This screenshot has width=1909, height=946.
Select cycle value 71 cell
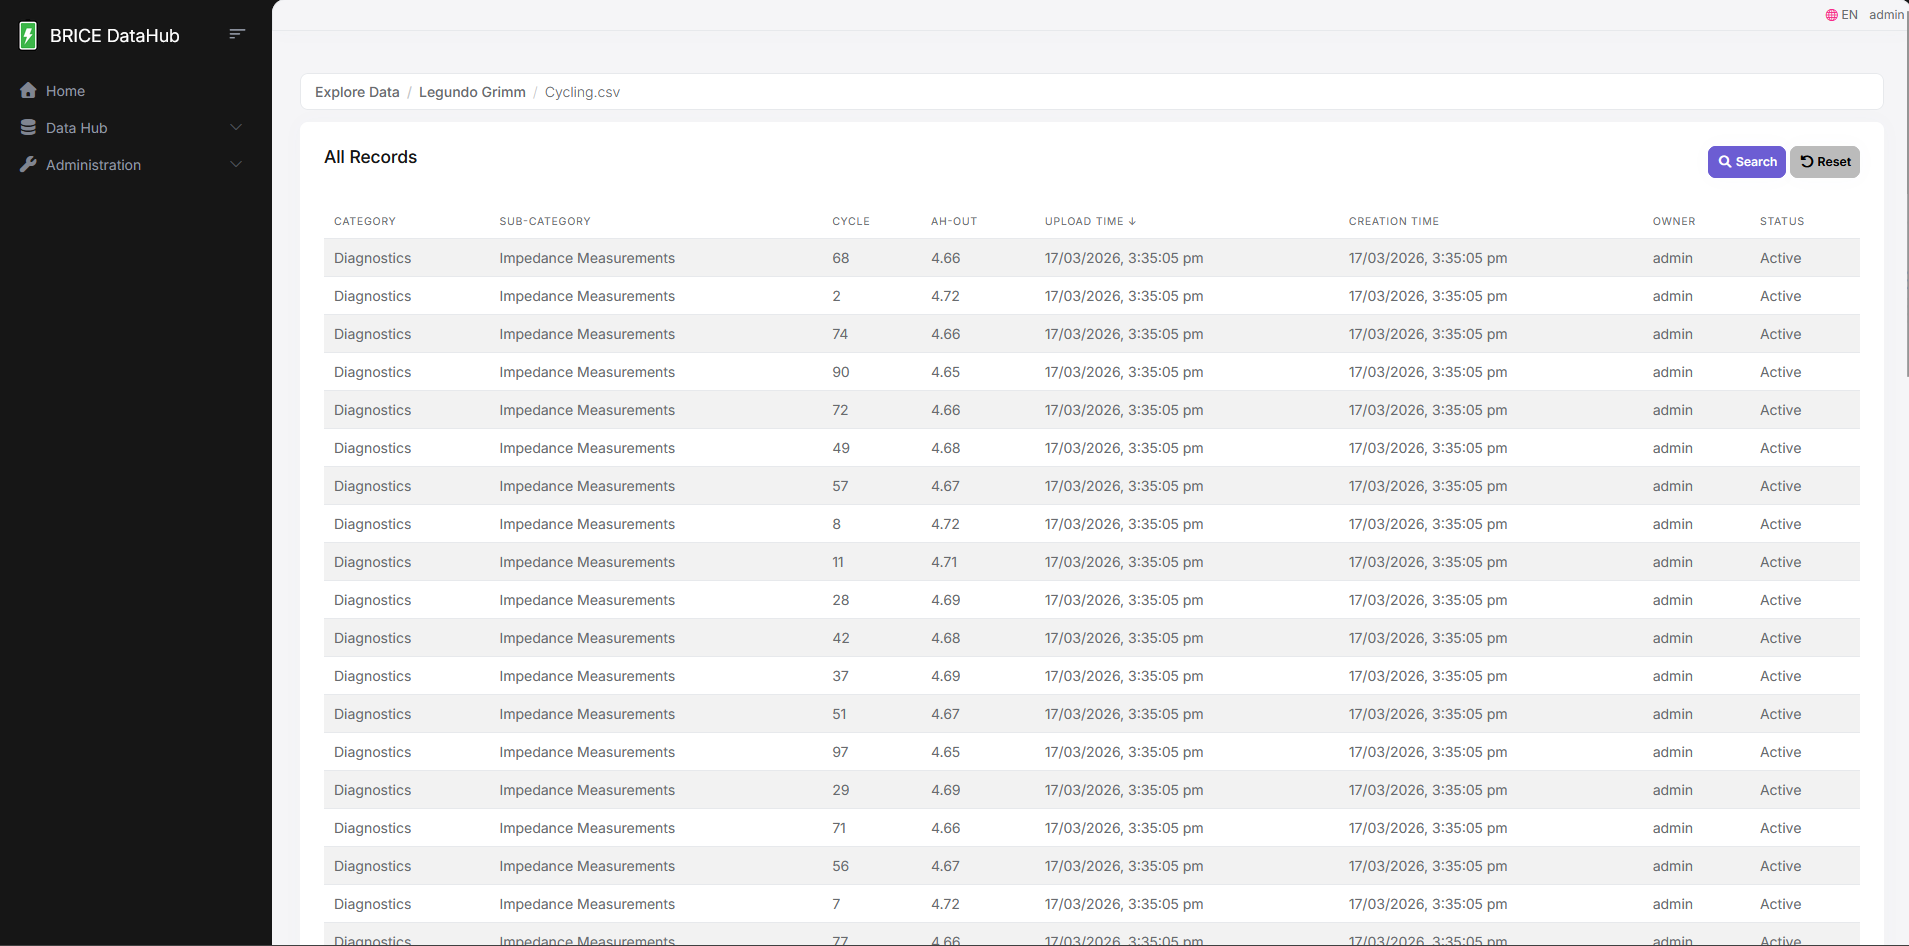(839, 828)
